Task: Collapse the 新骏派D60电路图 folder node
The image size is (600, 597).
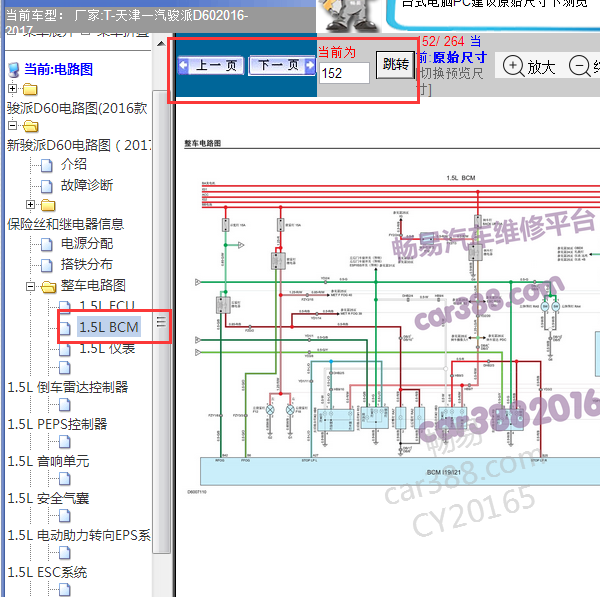Action: point(12,126)
